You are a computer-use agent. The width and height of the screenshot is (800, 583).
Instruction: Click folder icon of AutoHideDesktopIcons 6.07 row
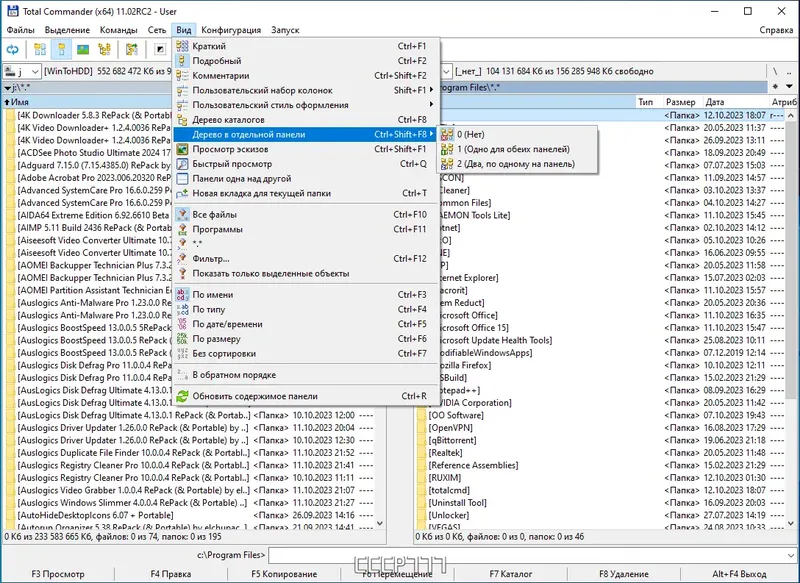[x=10, y=515]
